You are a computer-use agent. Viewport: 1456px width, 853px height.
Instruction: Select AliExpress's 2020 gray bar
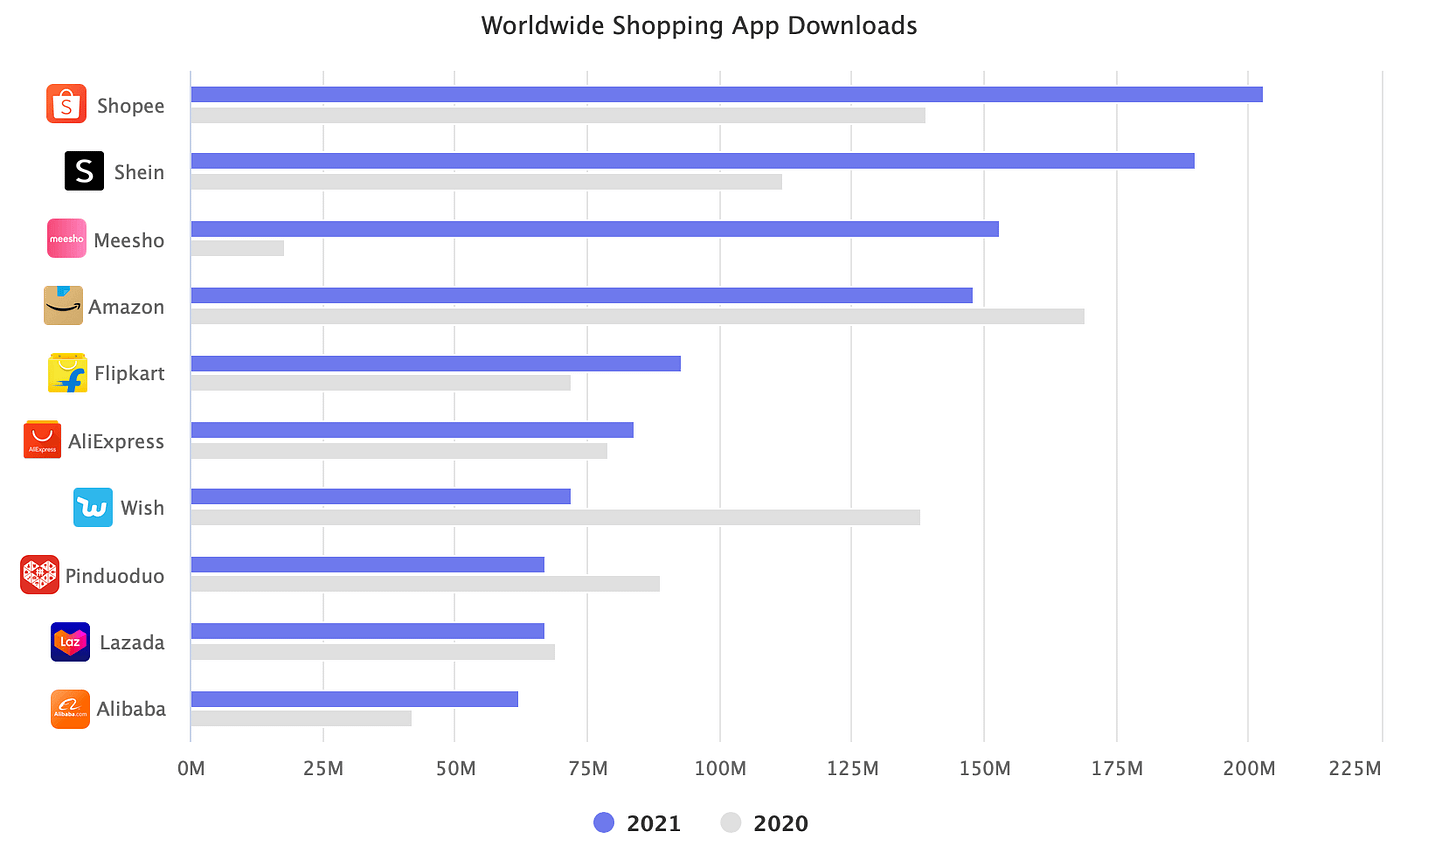coord(399,451)
